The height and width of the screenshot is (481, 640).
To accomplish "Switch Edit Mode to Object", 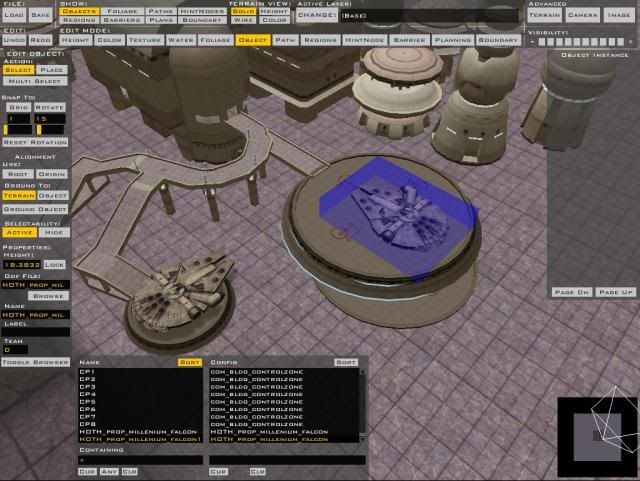I will [253, 40].
